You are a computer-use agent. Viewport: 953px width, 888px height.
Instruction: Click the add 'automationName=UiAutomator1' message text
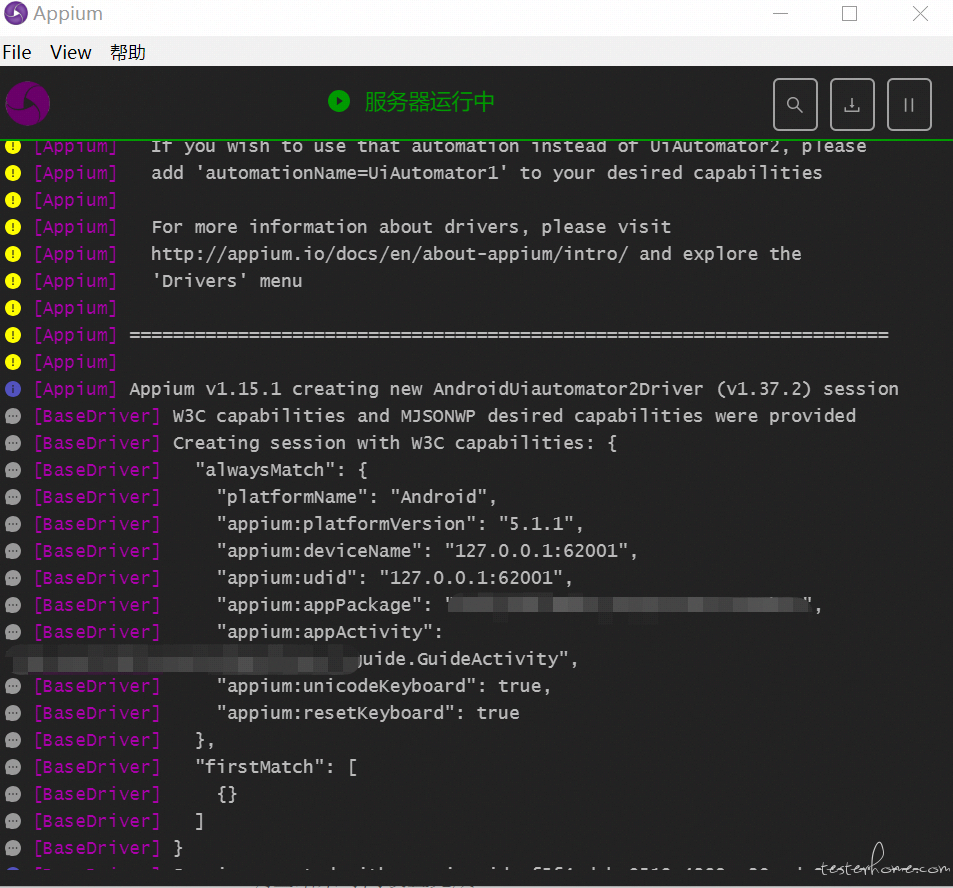coord(486,173)
